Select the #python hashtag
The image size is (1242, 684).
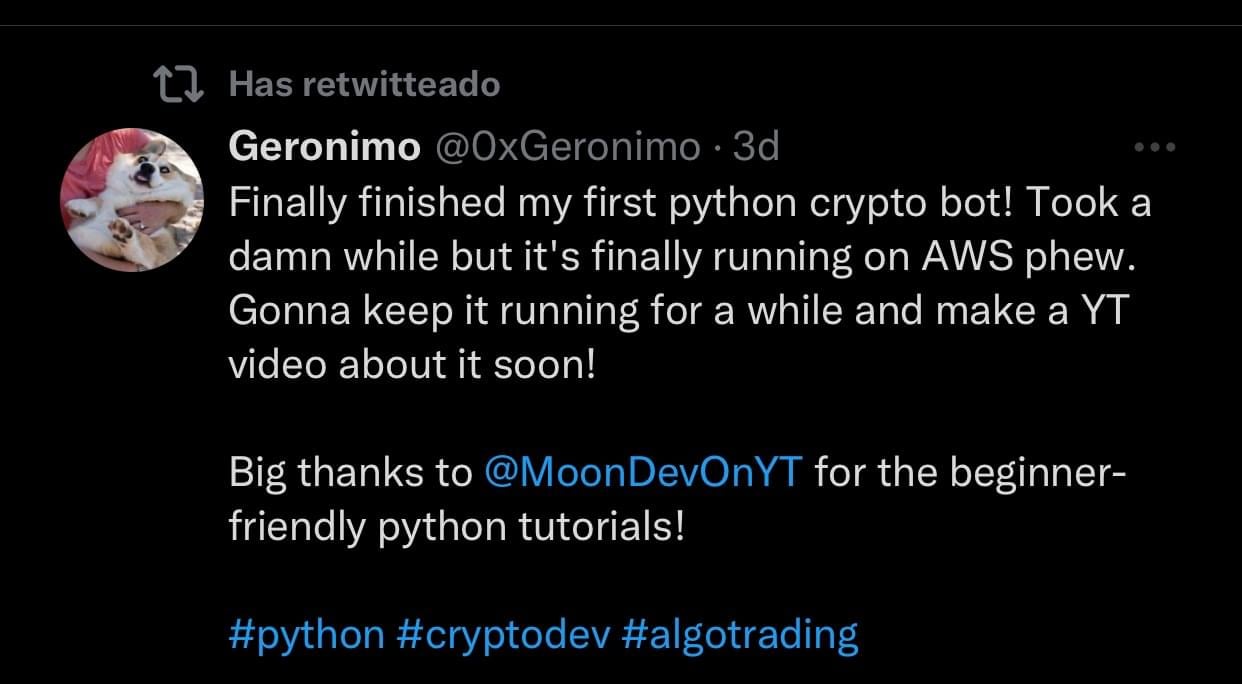(x=306, y=634)
